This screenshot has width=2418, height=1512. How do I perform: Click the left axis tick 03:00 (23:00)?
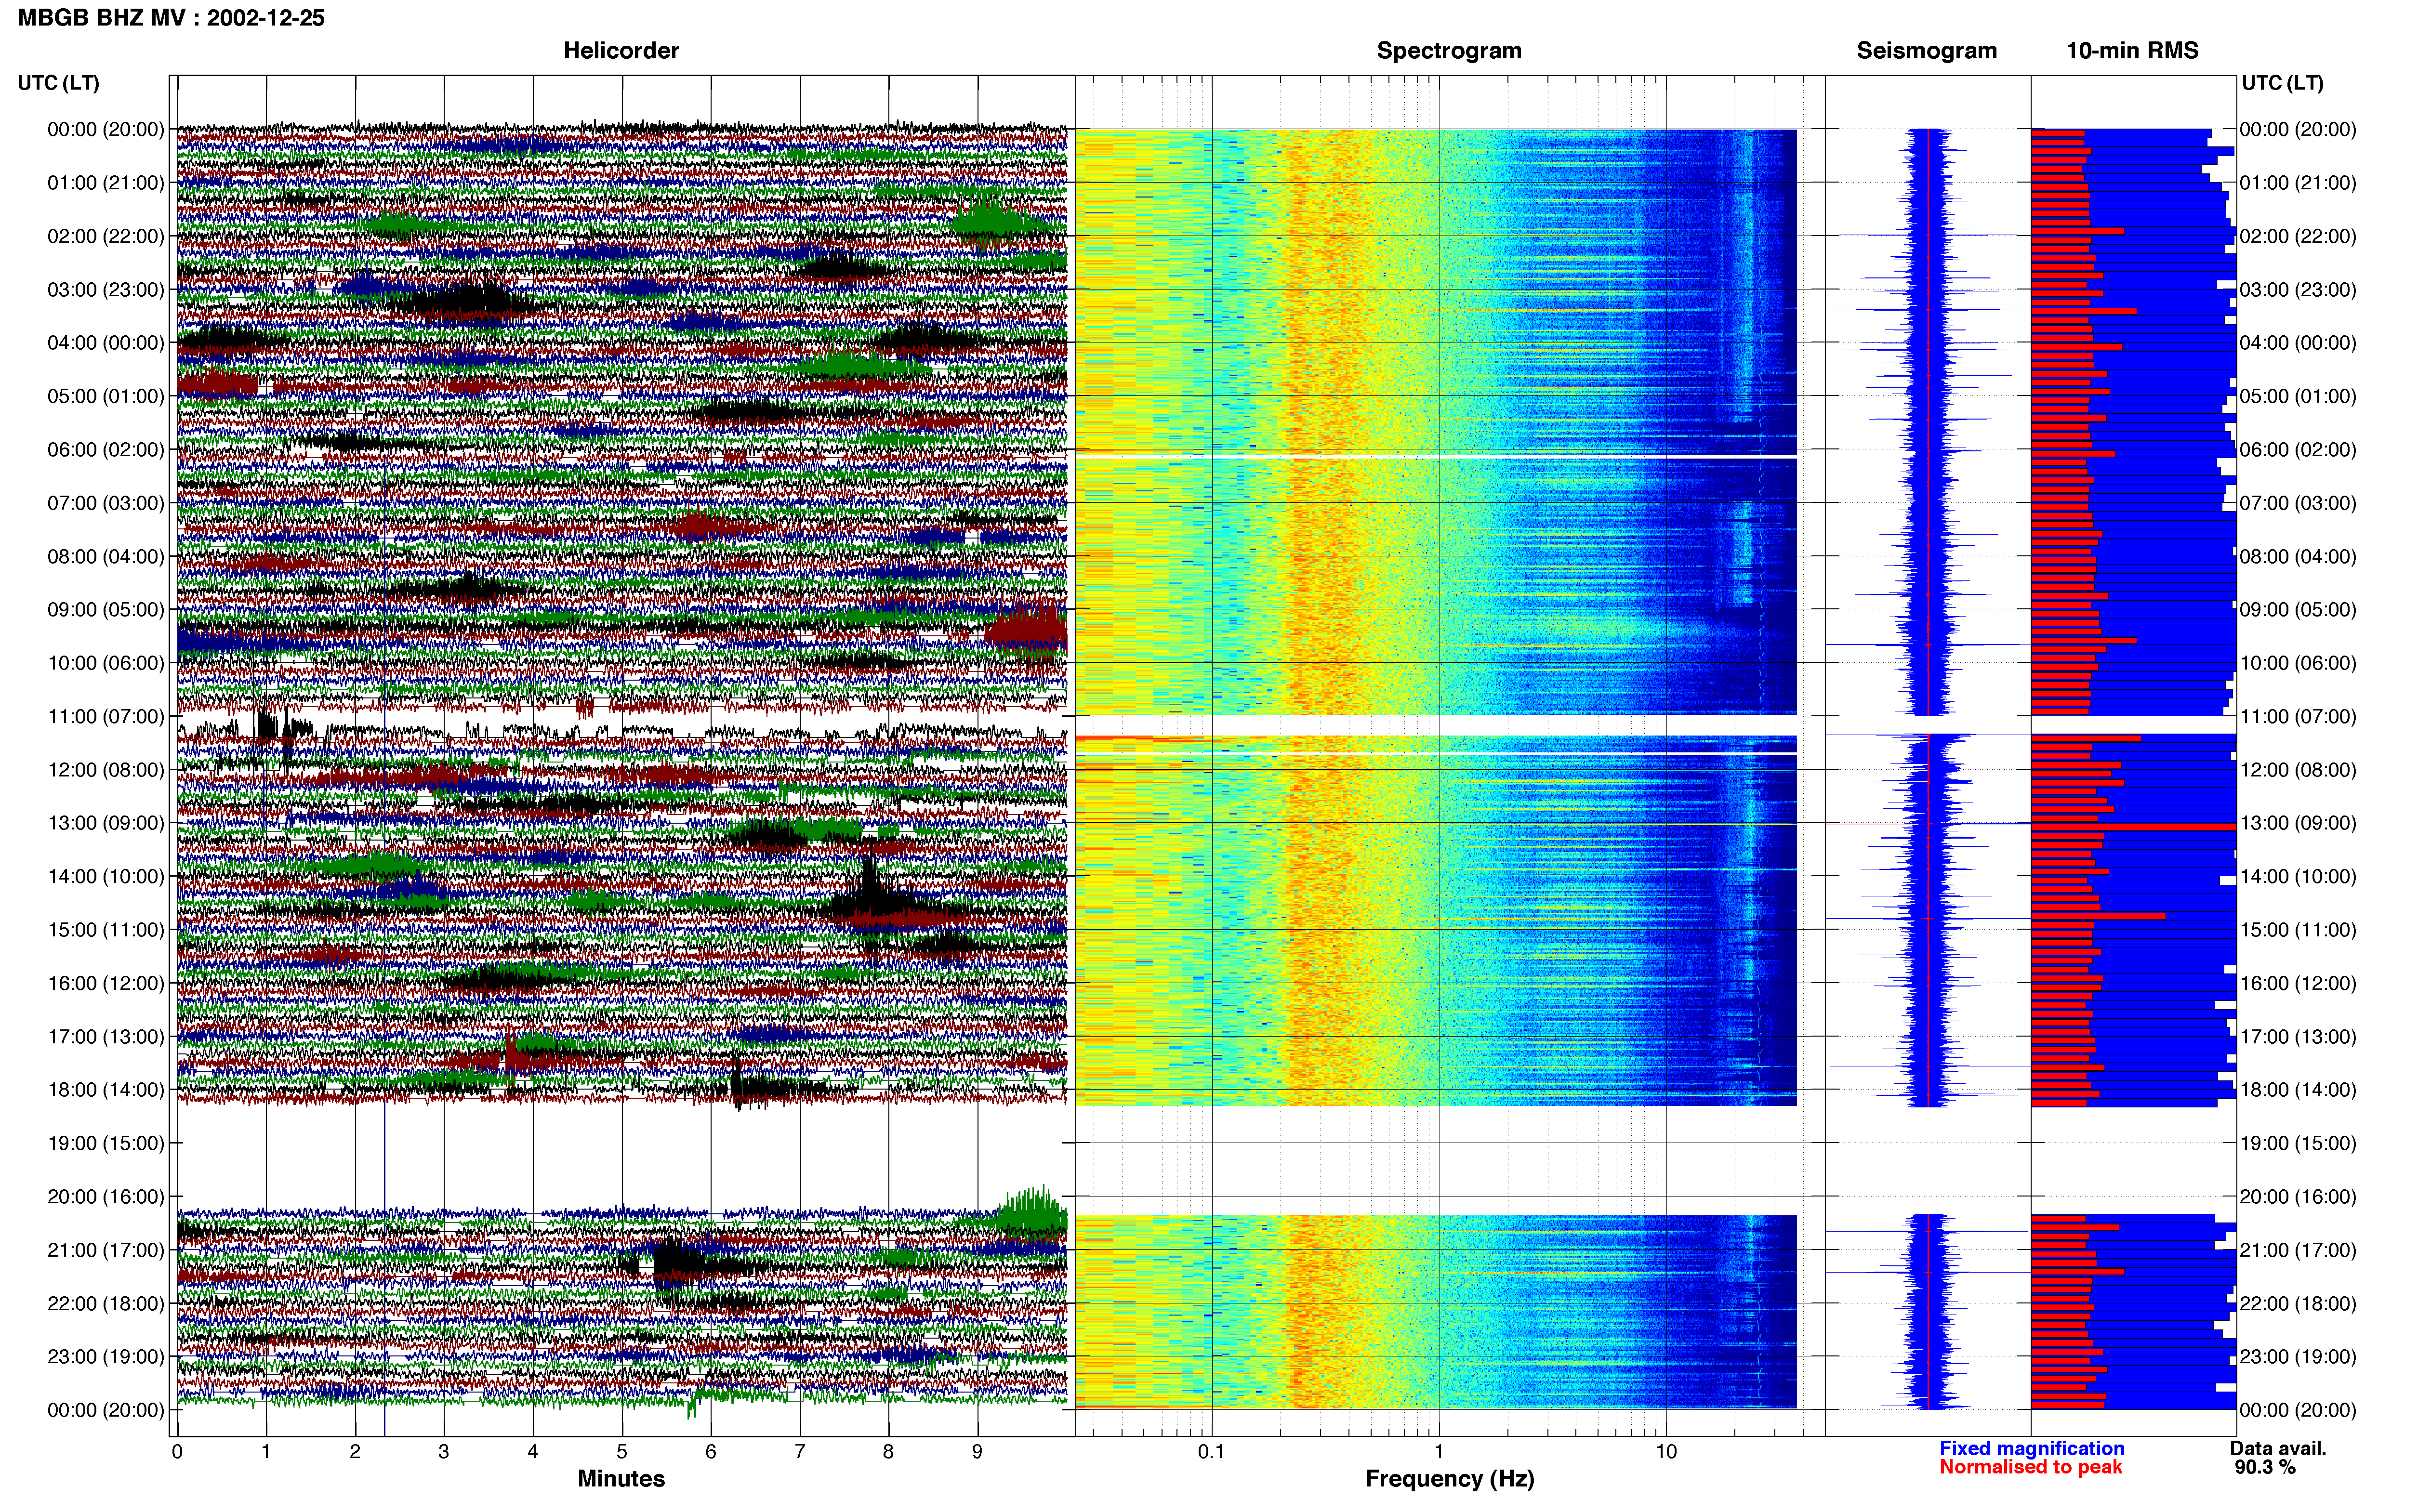point(106,290)
